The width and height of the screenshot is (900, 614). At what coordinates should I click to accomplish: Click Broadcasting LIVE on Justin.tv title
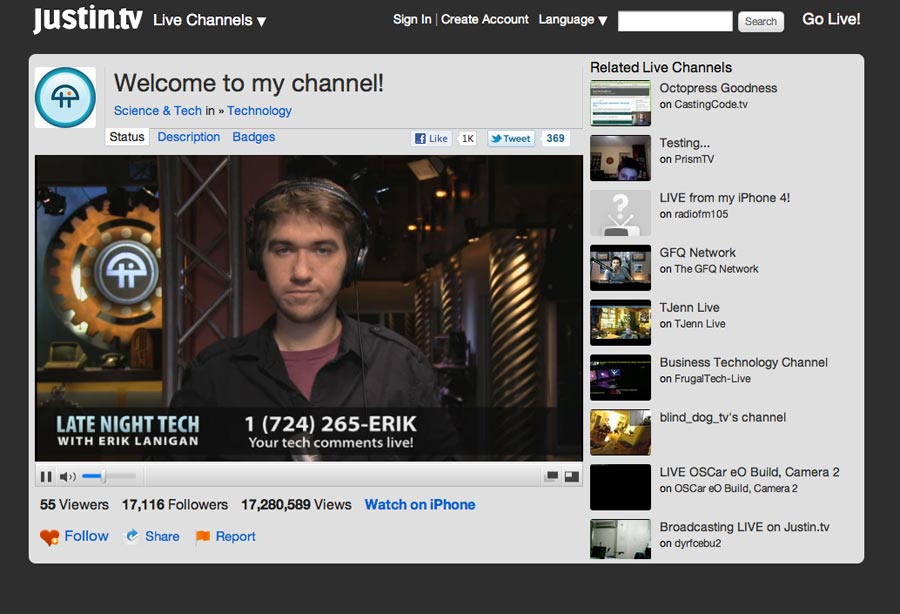(744, 527)
